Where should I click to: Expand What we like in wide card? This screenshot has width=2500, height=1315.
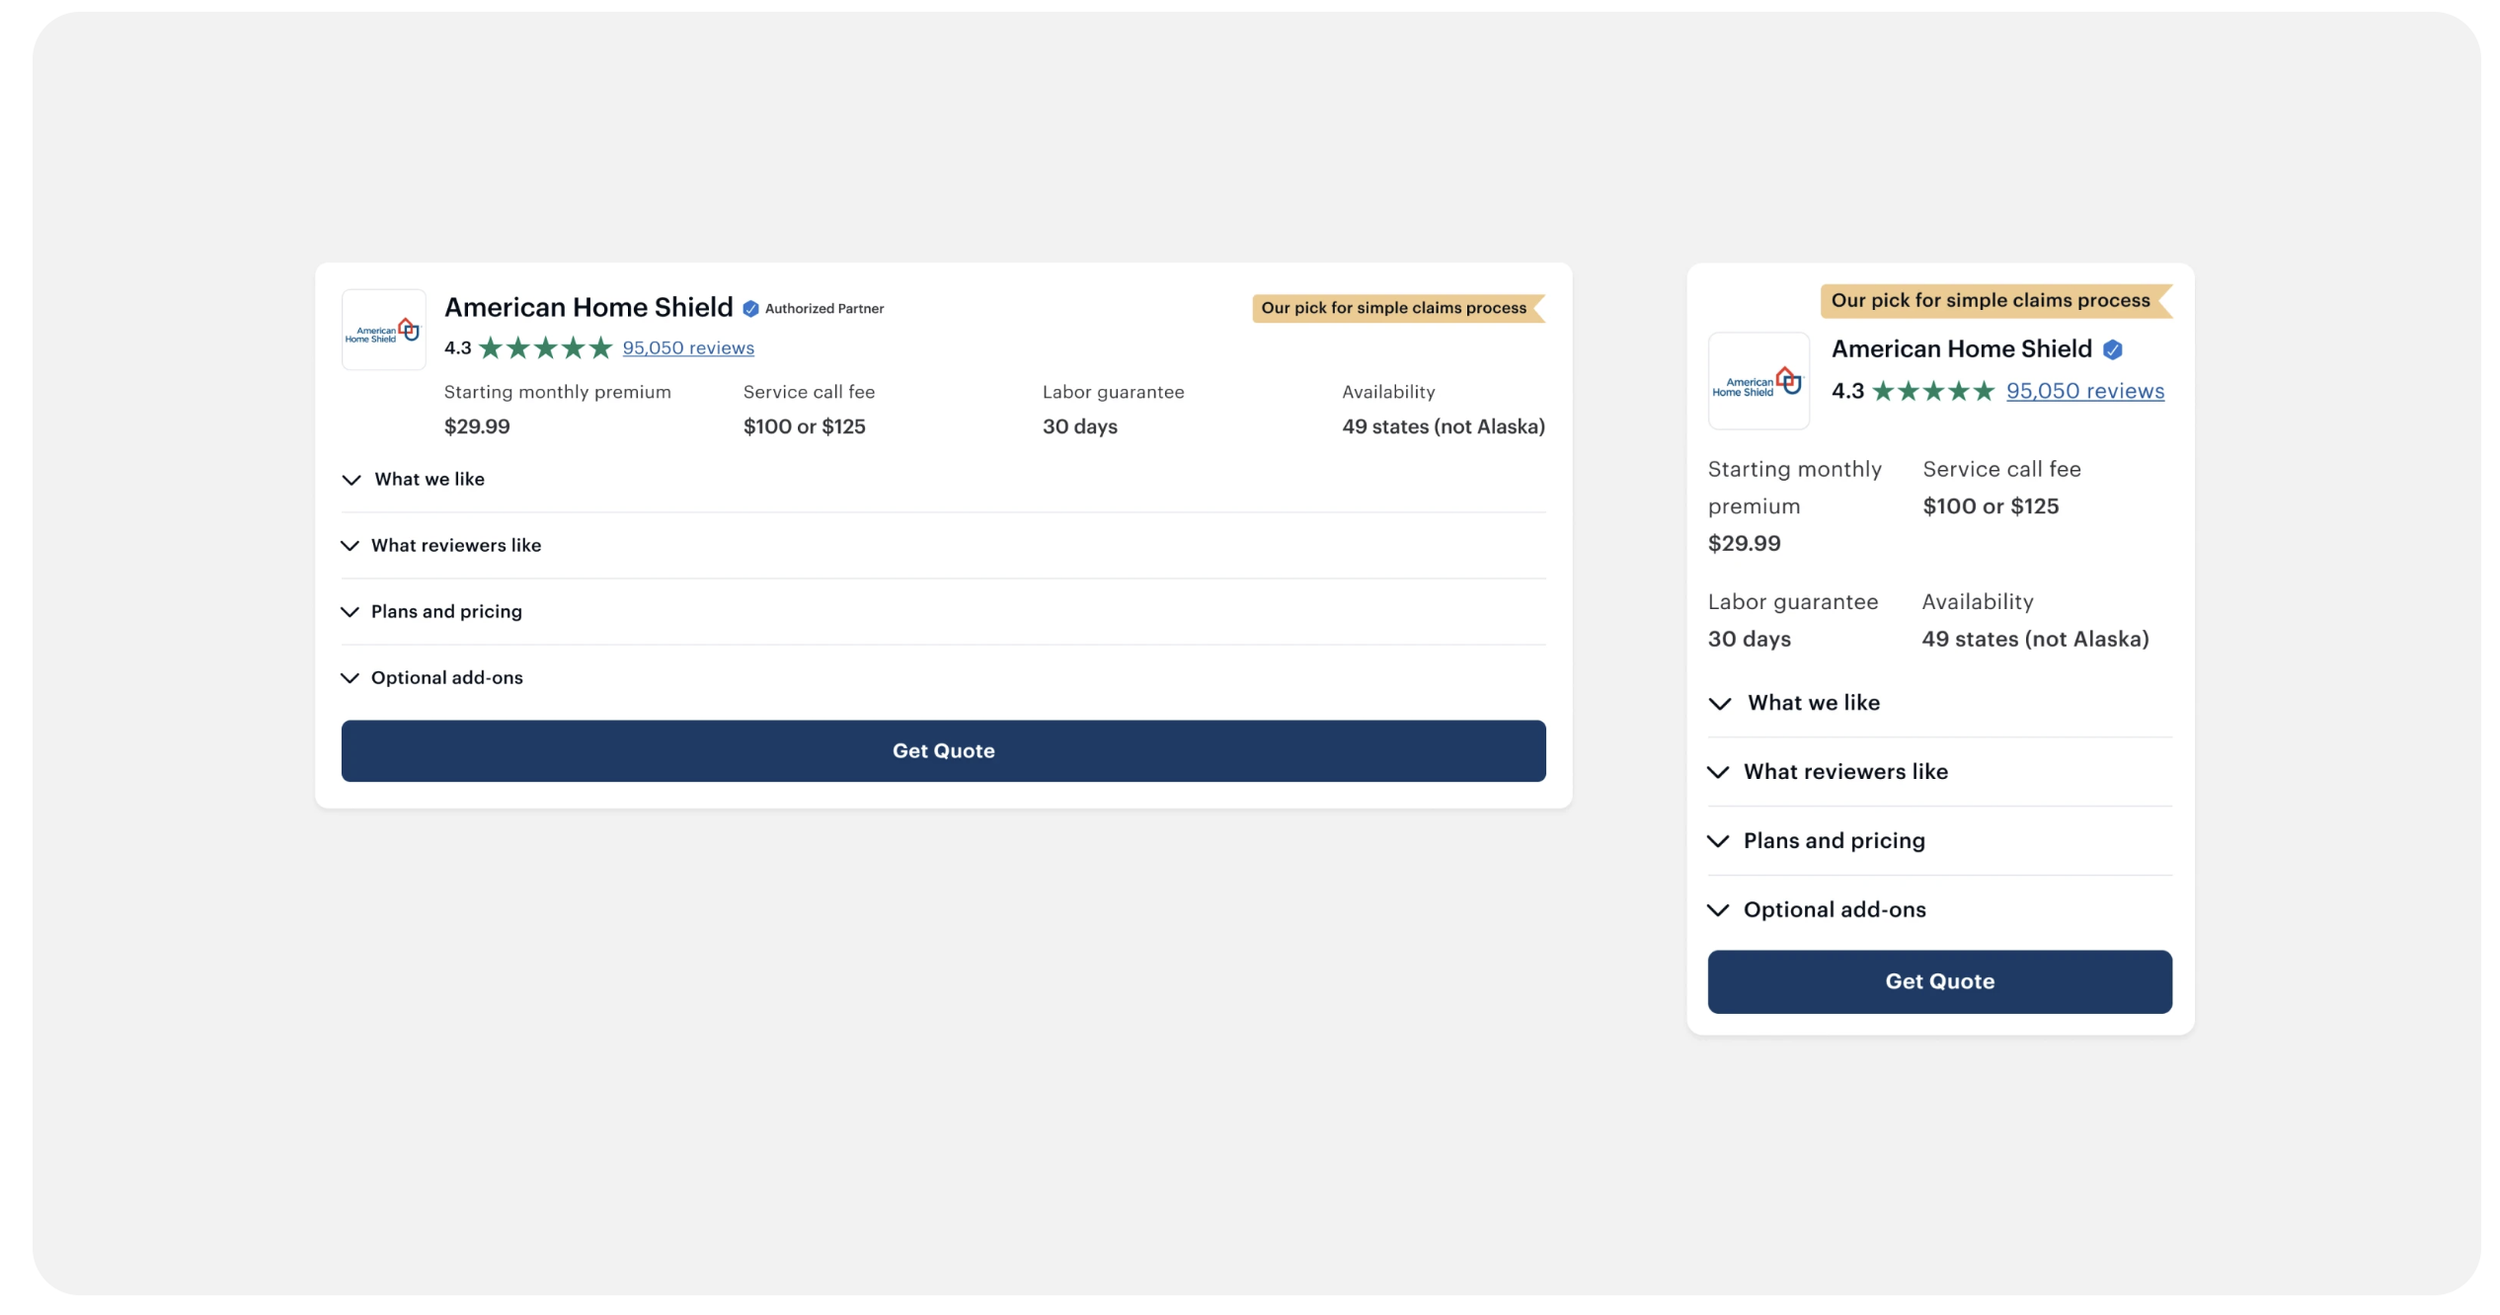tap(429, 480)
